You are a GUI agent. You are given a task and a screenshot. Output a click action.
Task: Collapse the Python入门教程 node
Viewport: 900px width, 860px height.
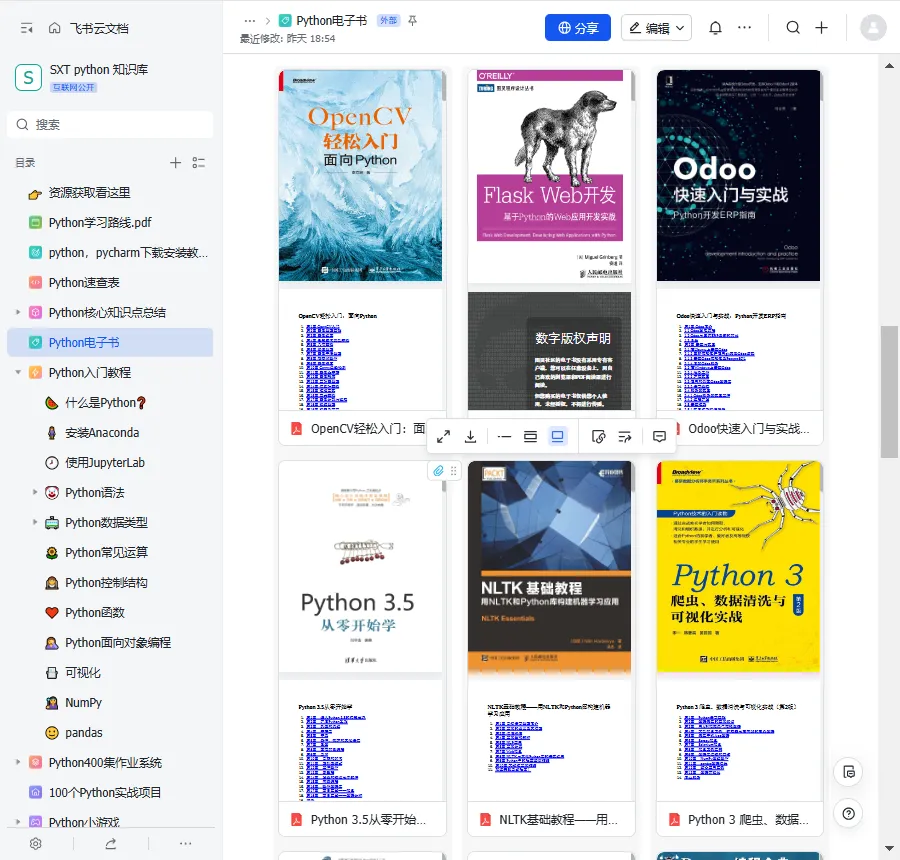coord(18,373)
